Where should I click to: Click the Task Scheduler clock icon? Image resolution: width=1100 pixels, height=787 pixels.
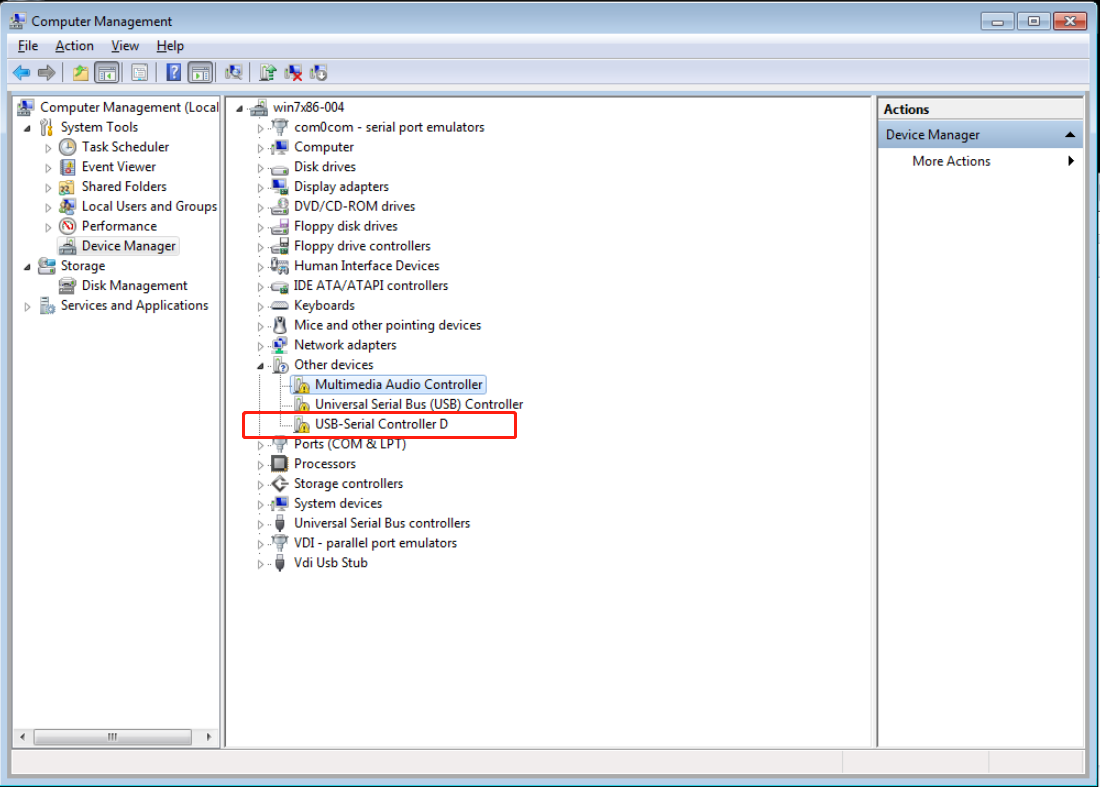click(x=67, y=147)
